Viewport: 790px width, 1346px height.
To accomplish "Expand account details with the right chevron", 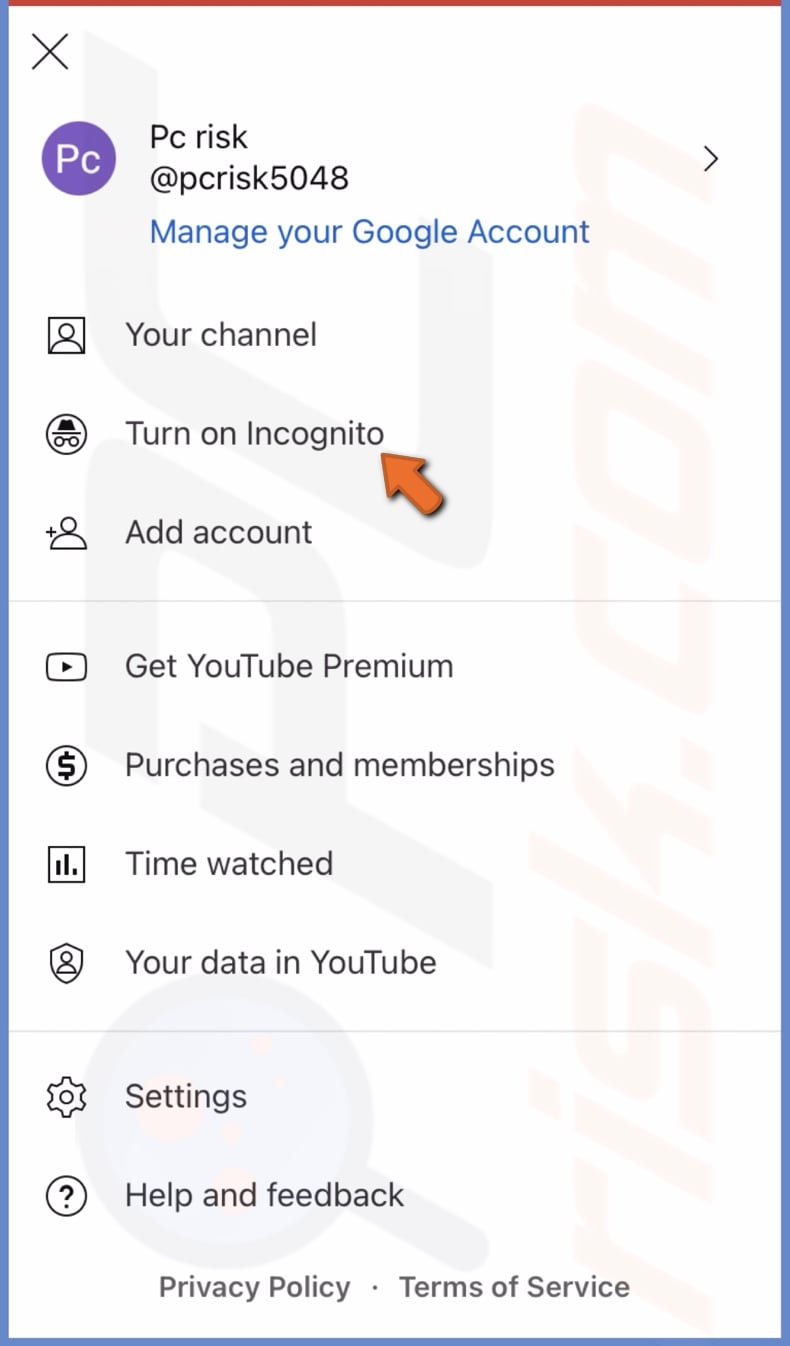I will point(710,158).
